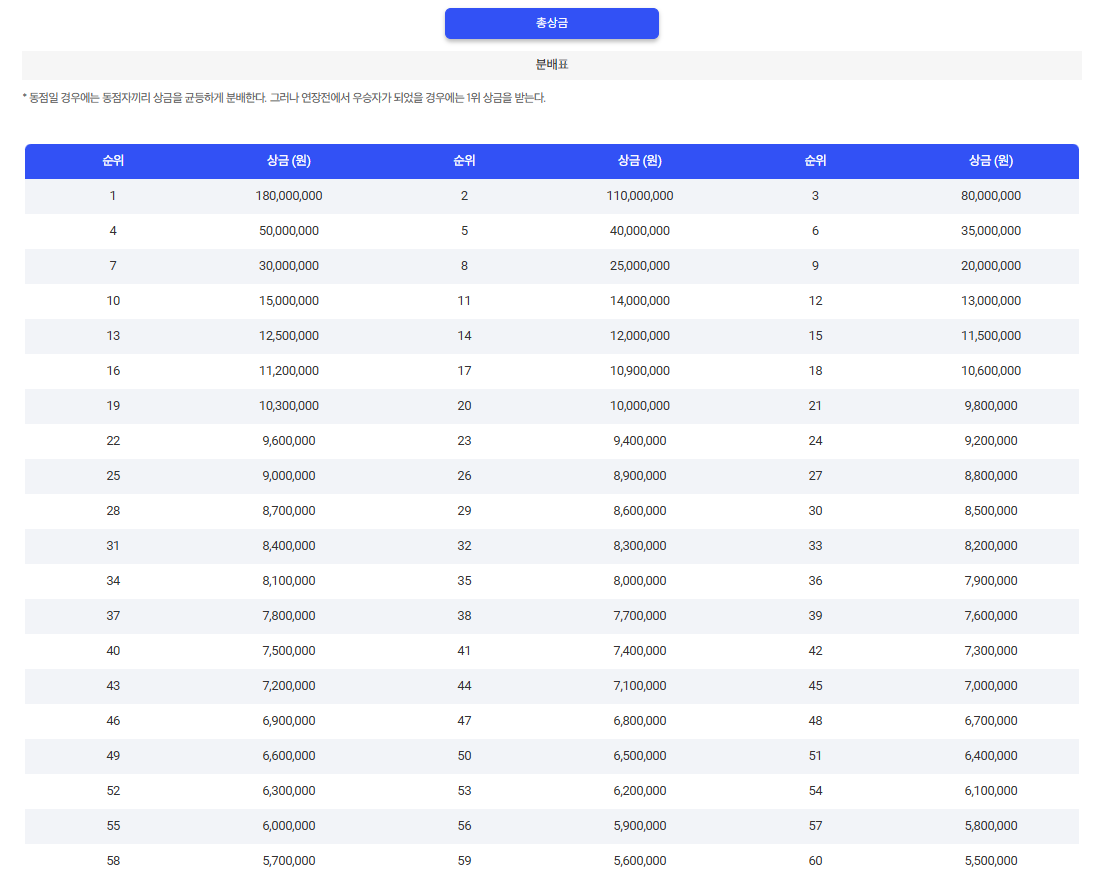Click the 7,000,000 value
Image resolution: width=1103 pixels, height=896 pixels.
(x=990, y=686)
